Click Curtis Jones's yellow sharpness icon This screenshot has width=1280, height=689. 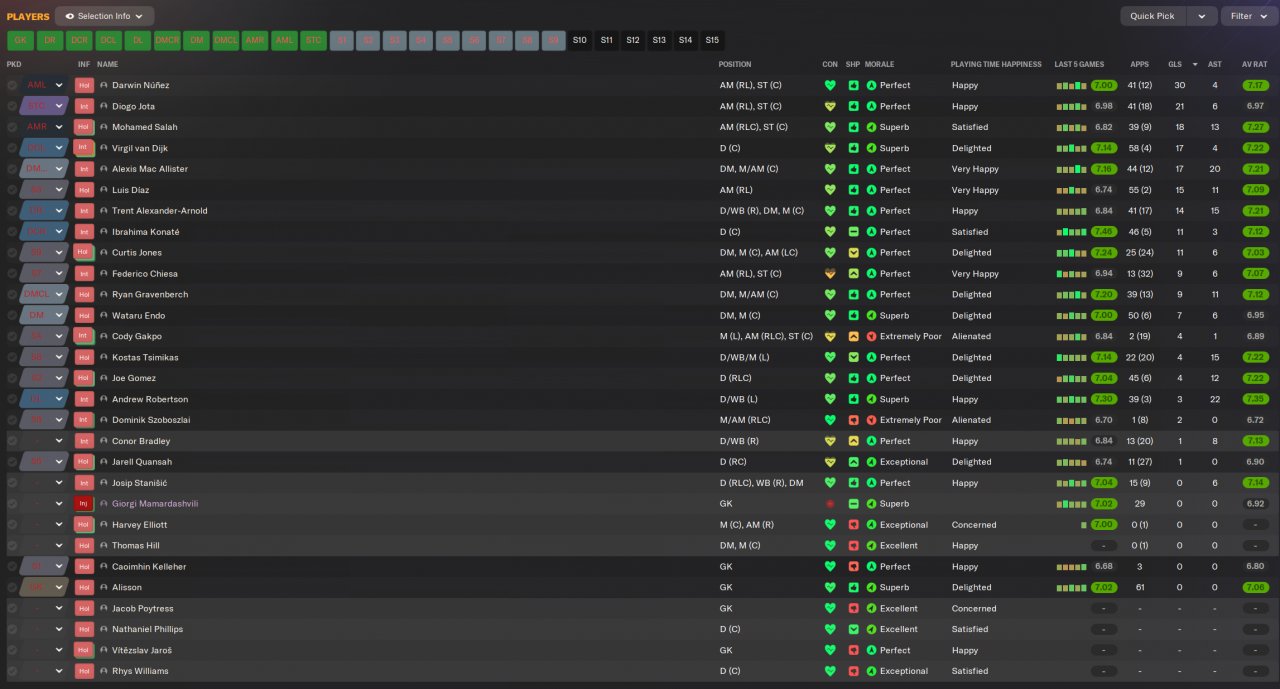point(853,253)
